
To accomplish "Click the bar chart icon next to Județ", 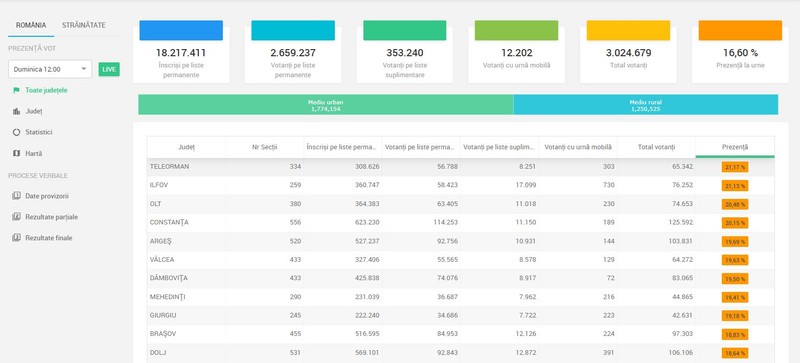I will pos(16,111).
